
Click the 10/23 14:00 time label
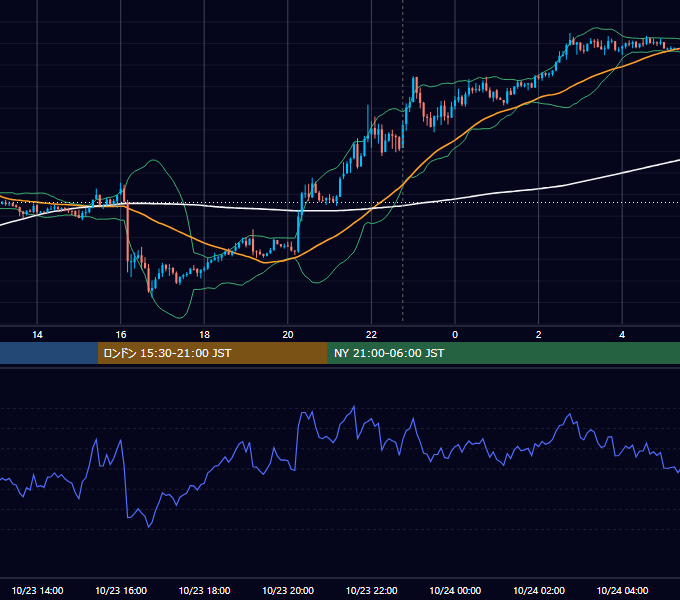pos(37,590)
